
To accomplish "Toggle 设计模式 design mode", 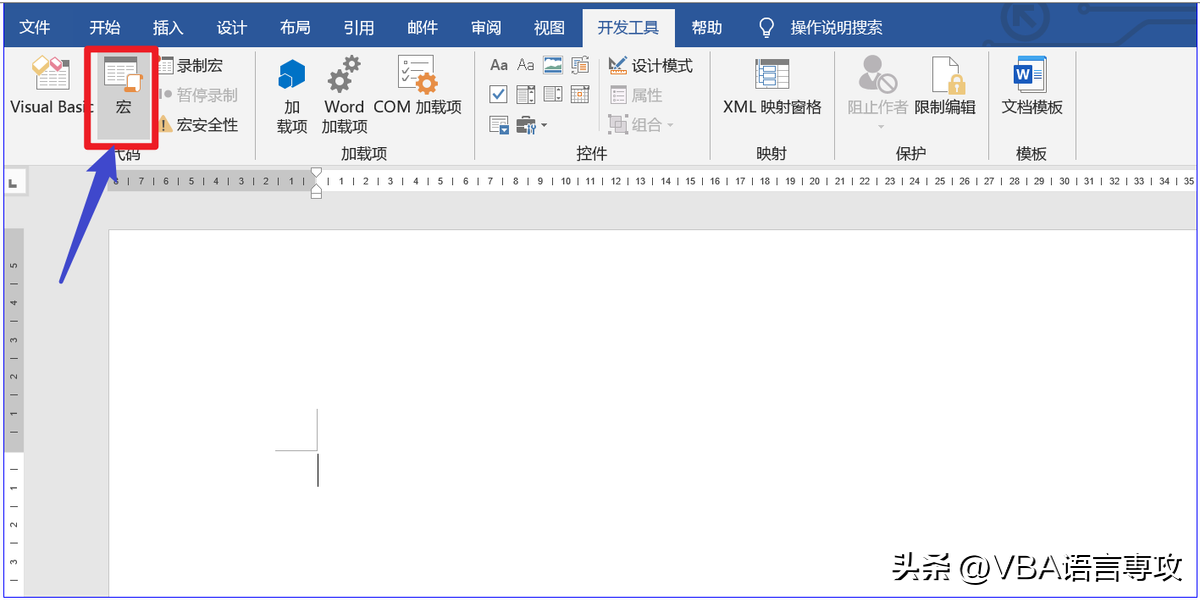I will [x=650, y=66].
